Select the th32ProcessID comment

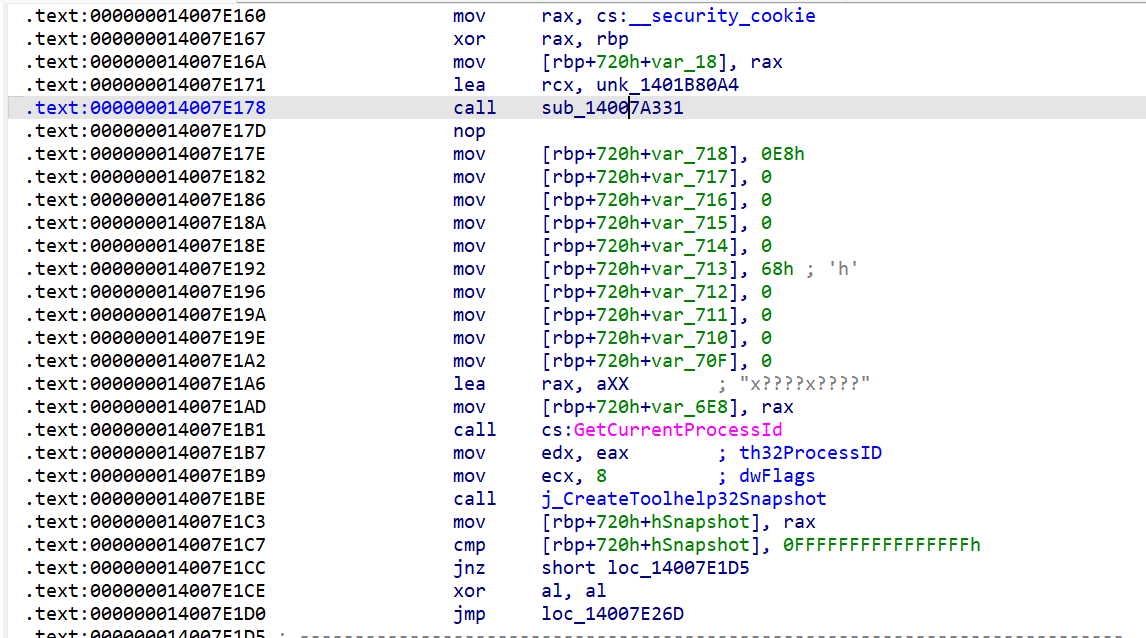(x=811, y=453)
